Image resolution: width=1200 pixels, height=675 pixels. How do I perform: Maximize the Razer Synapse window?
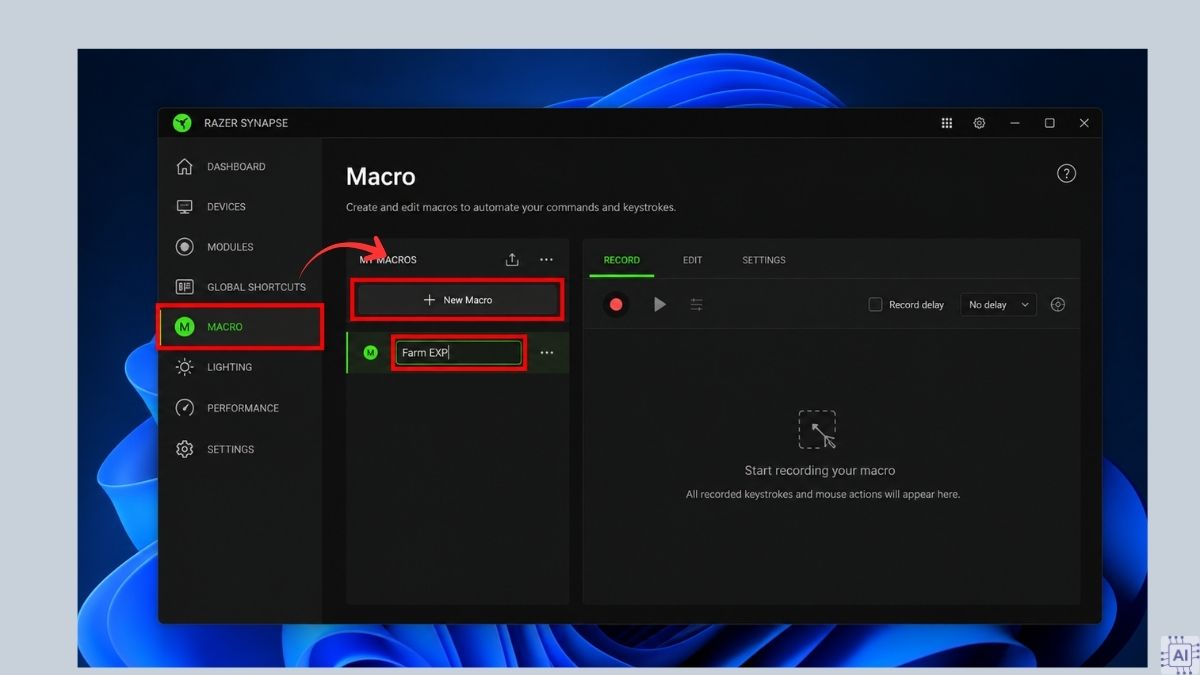click(1049, 123)
